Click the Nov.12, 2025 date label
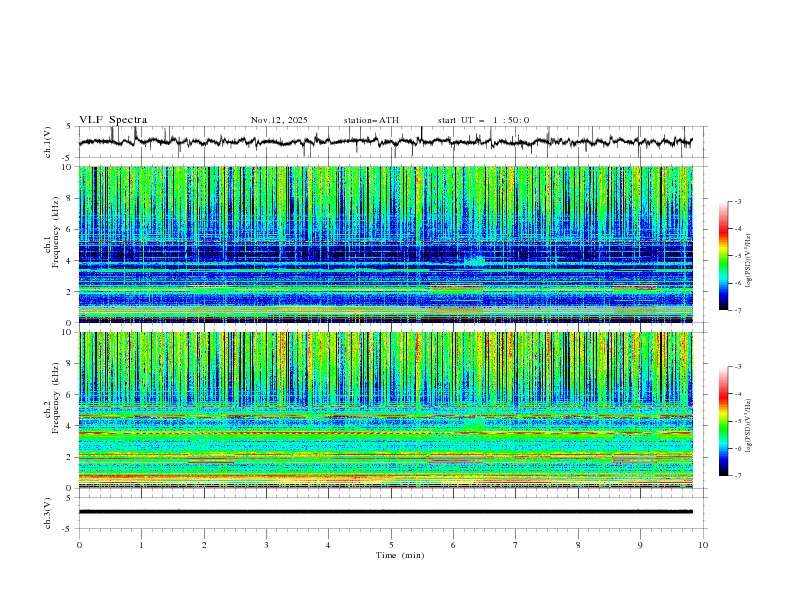 point(279,120)
